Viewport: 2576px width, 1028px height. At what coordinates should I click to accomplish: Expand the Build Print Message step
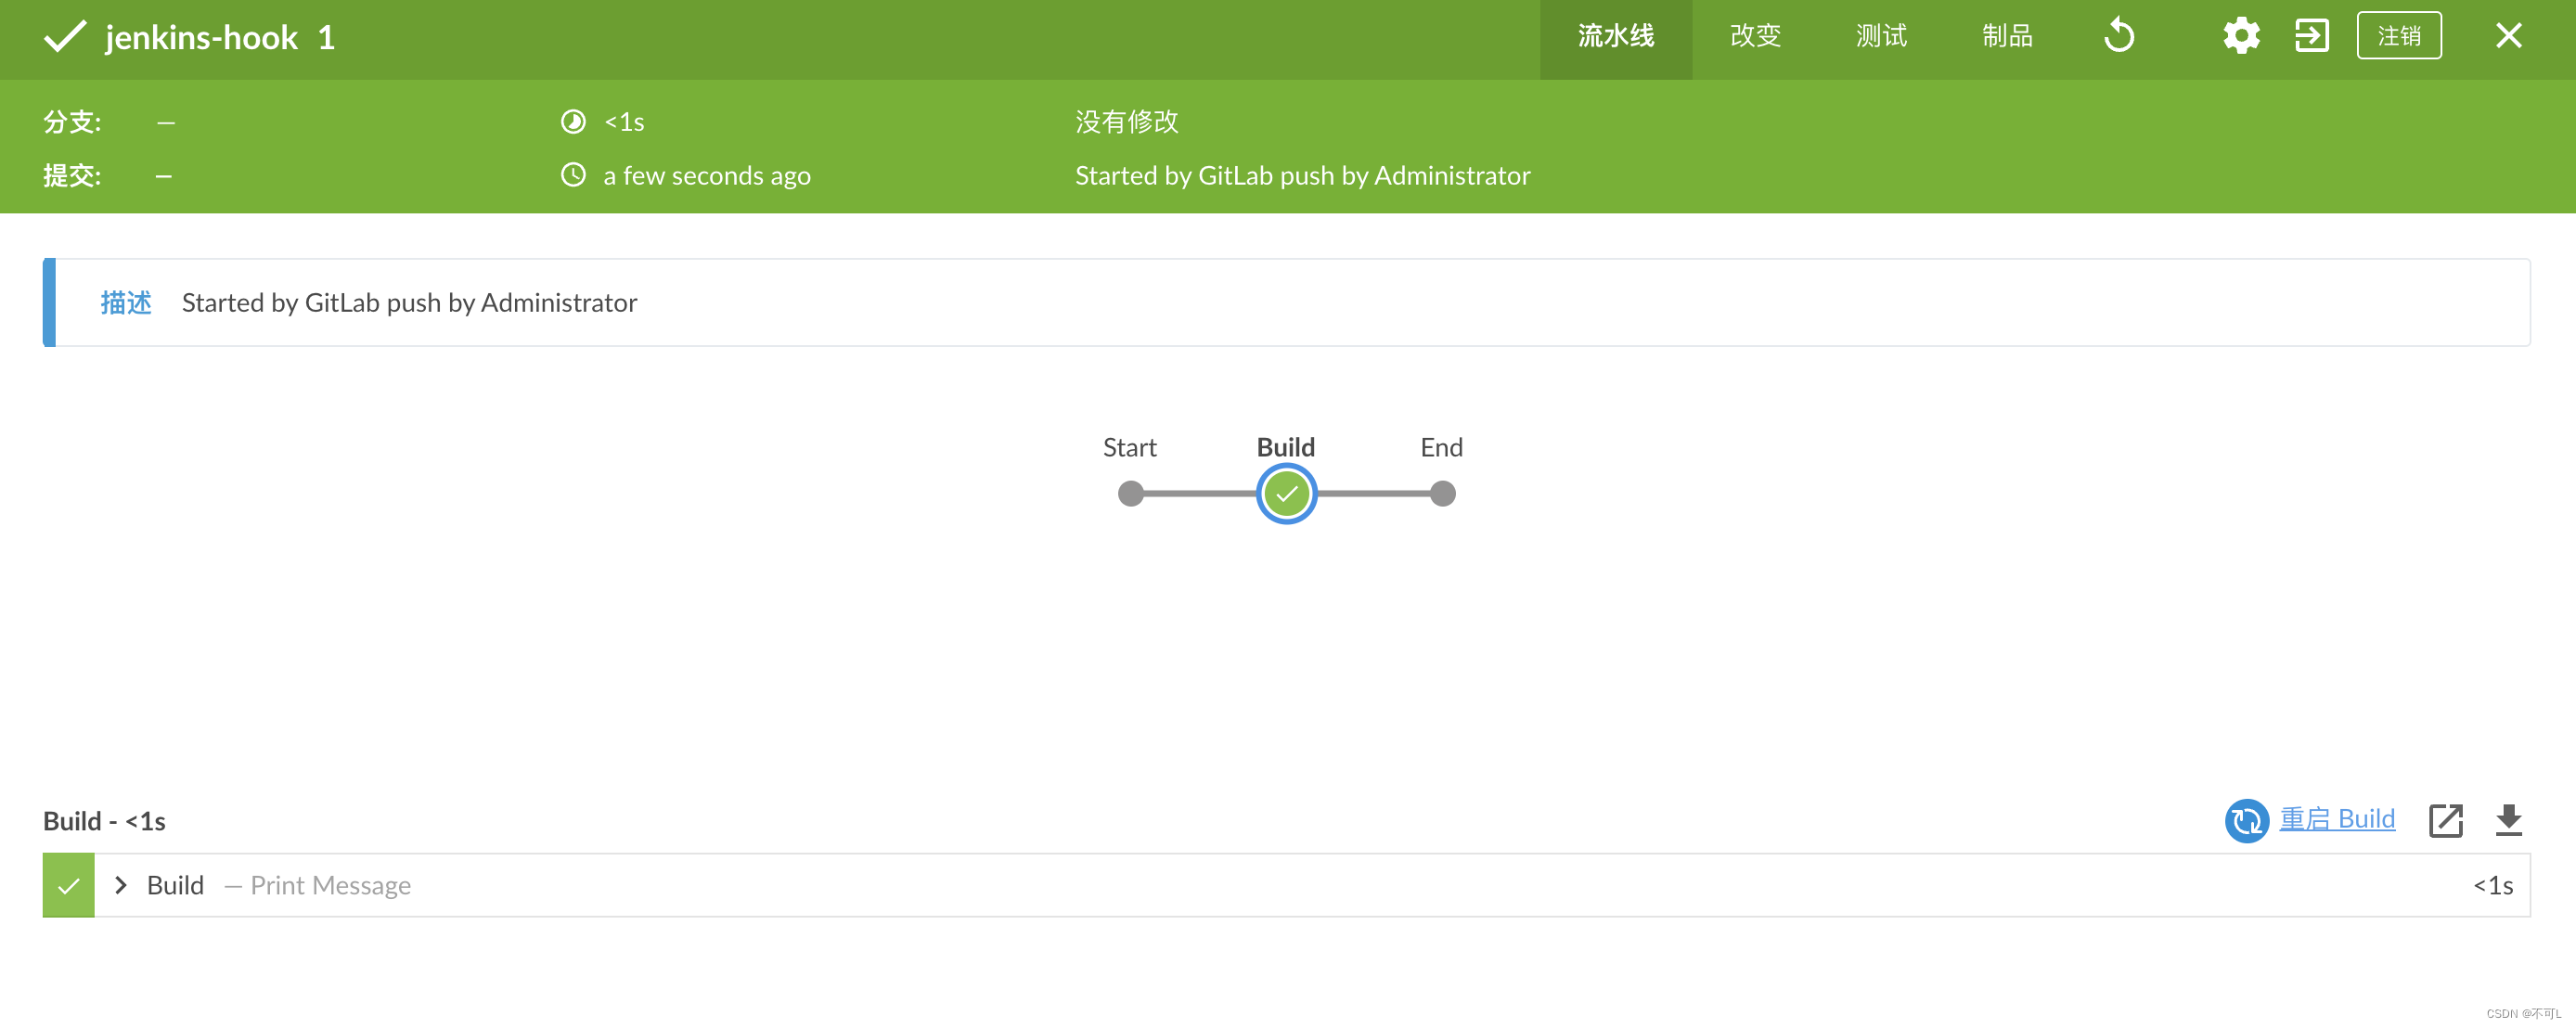(121, 885)
